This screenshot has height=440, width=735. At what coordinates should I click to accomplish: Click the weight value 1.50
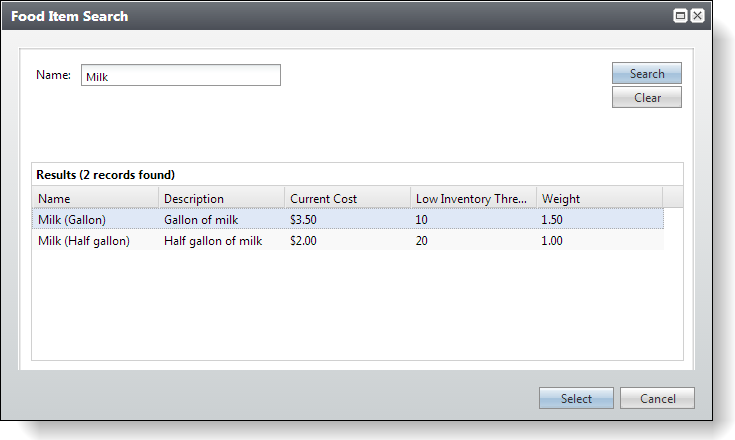click(x=552, y=219)
